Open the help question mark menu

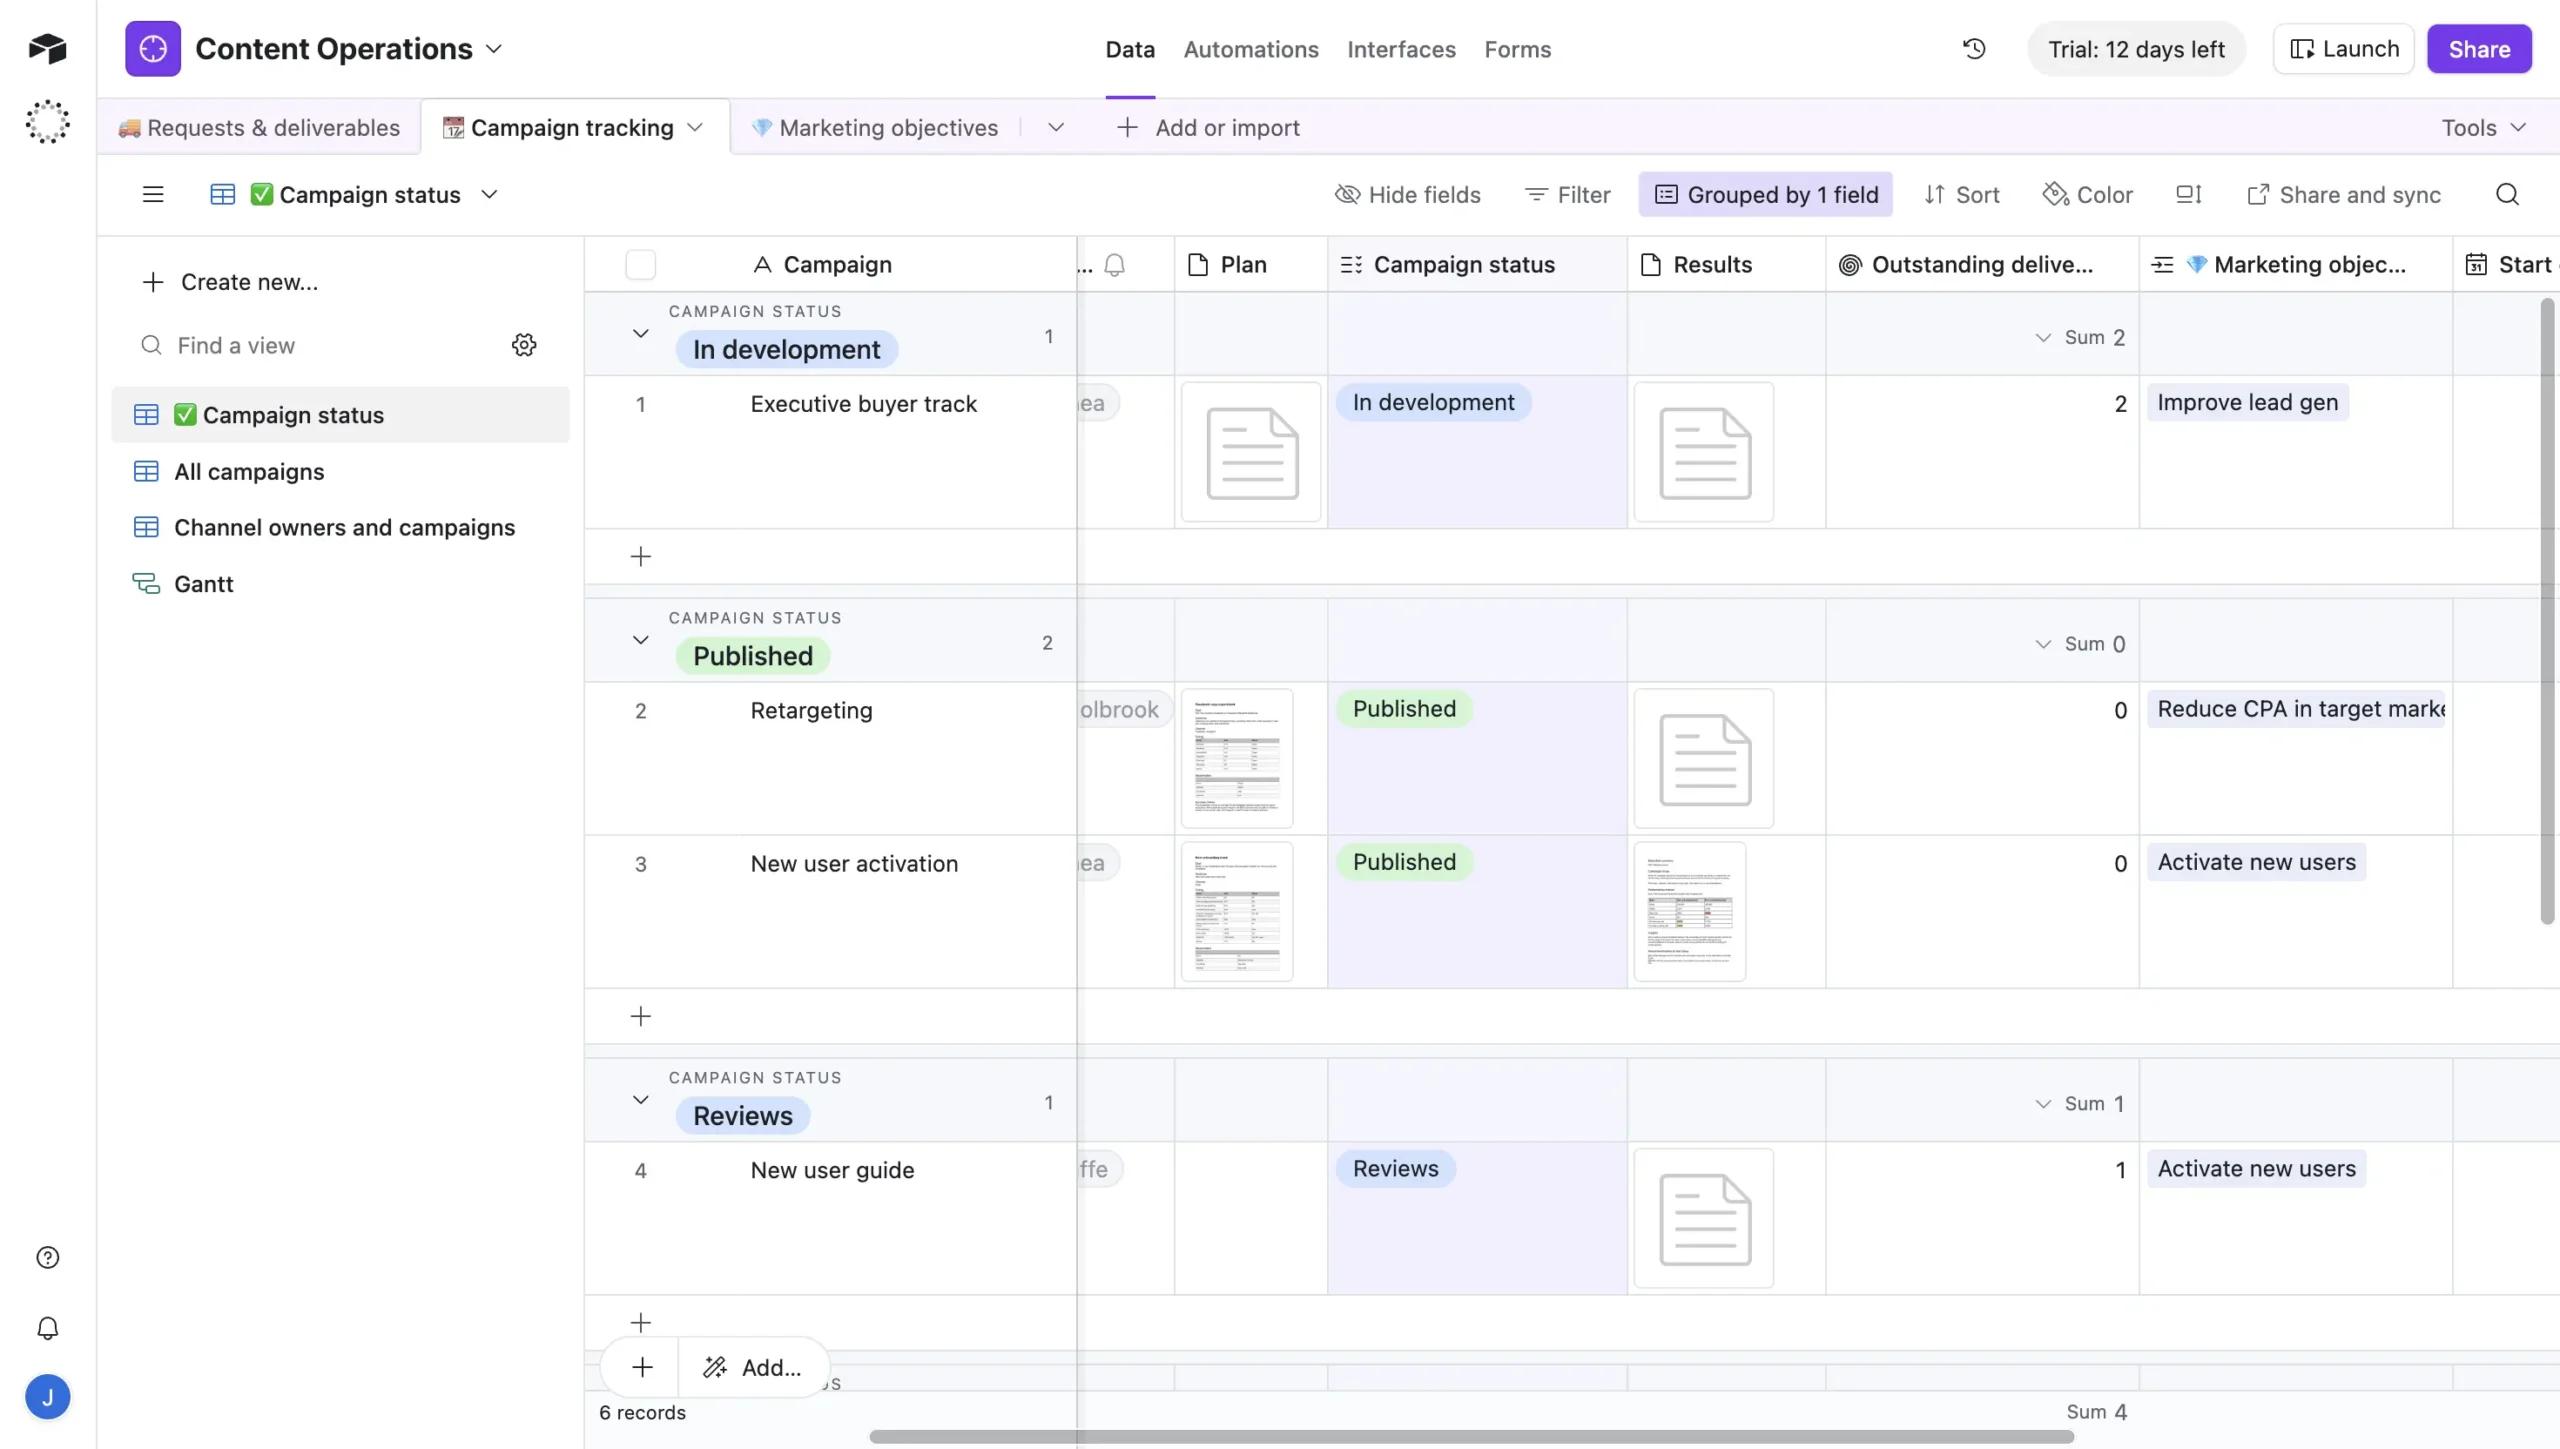pos(47,1257)
